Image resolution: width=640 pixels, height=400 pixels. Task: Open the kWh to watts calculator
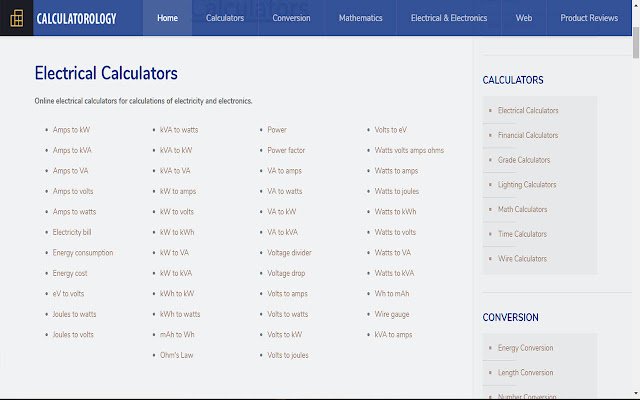pyautogui.click(x=180, y=314)
